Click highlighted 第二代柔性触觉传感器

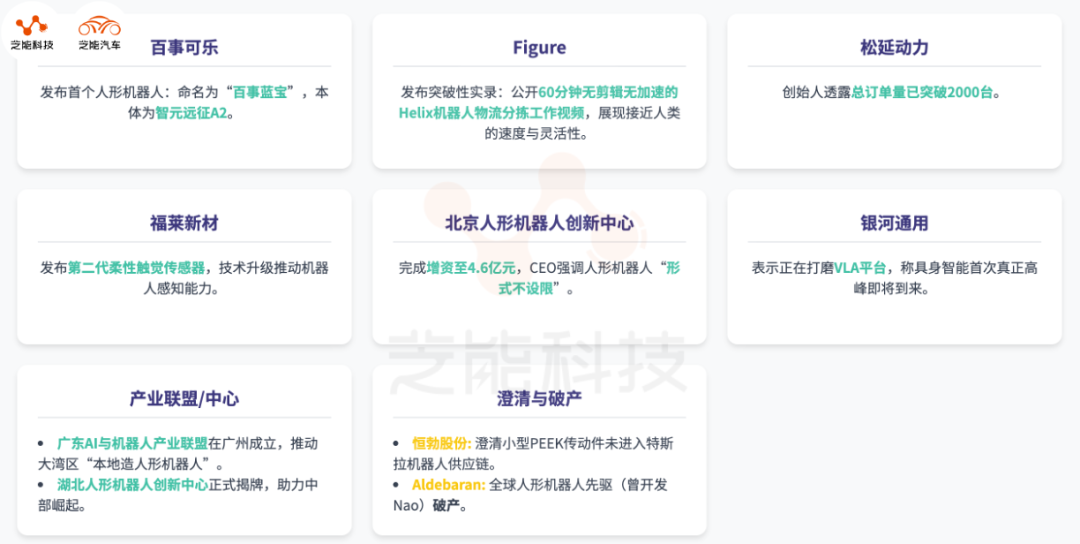(136, 268)
